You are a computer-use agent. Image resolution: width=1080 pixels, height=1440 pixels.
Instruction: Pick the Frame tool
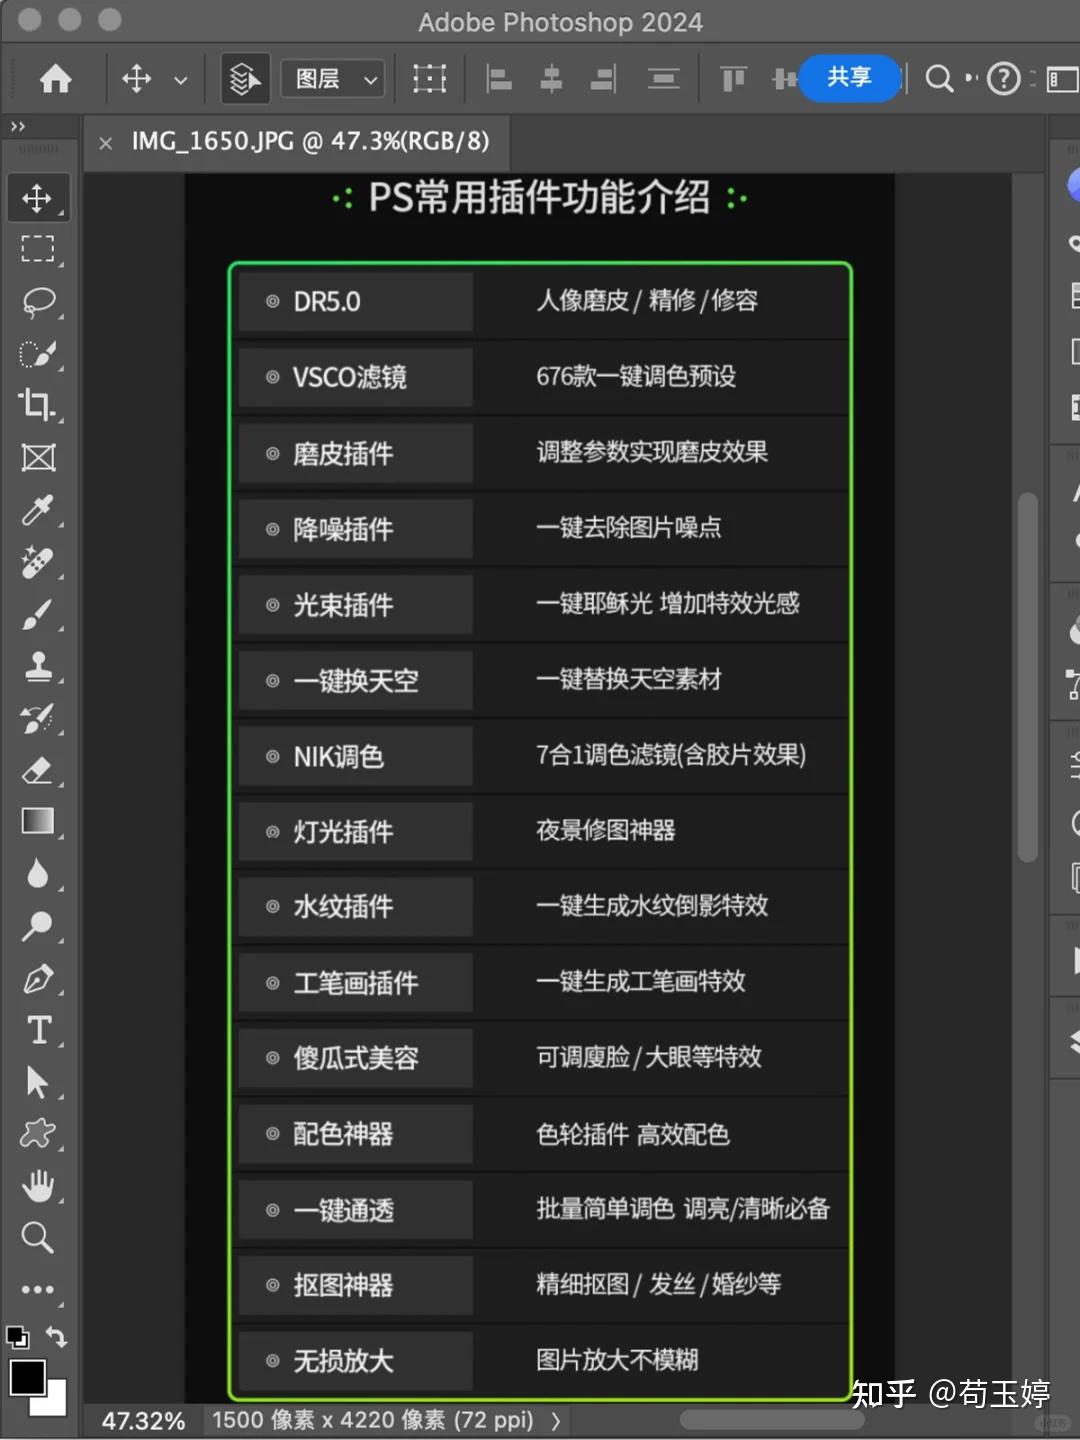[38, 458]
